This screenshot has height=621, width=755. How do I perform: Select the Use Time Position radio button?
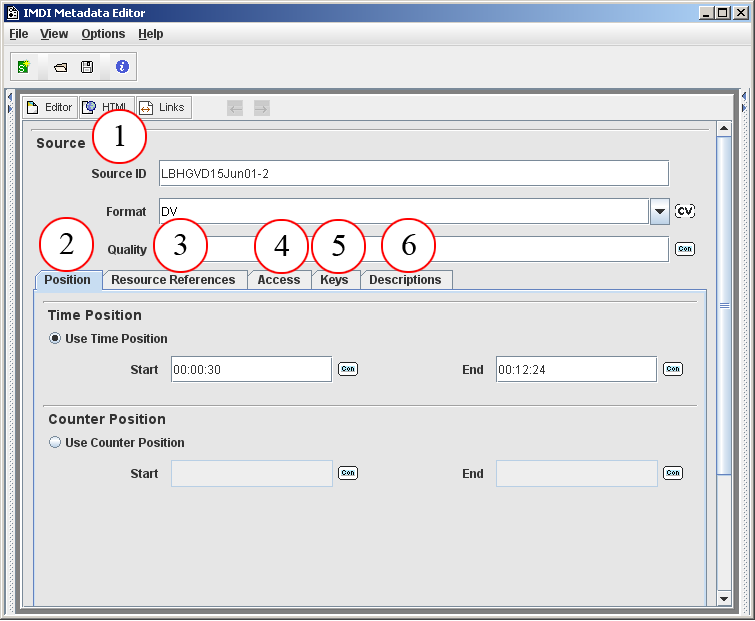pos(55,338)
